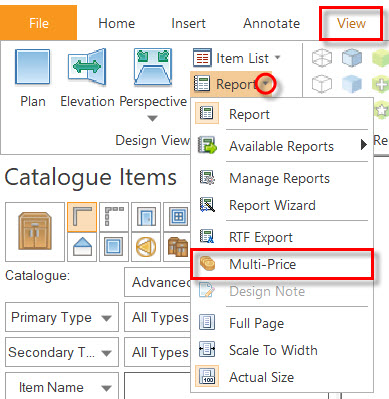
Task: Select the wireframe cube render icon
Action: pyautogui.click(x=322, y=57)
